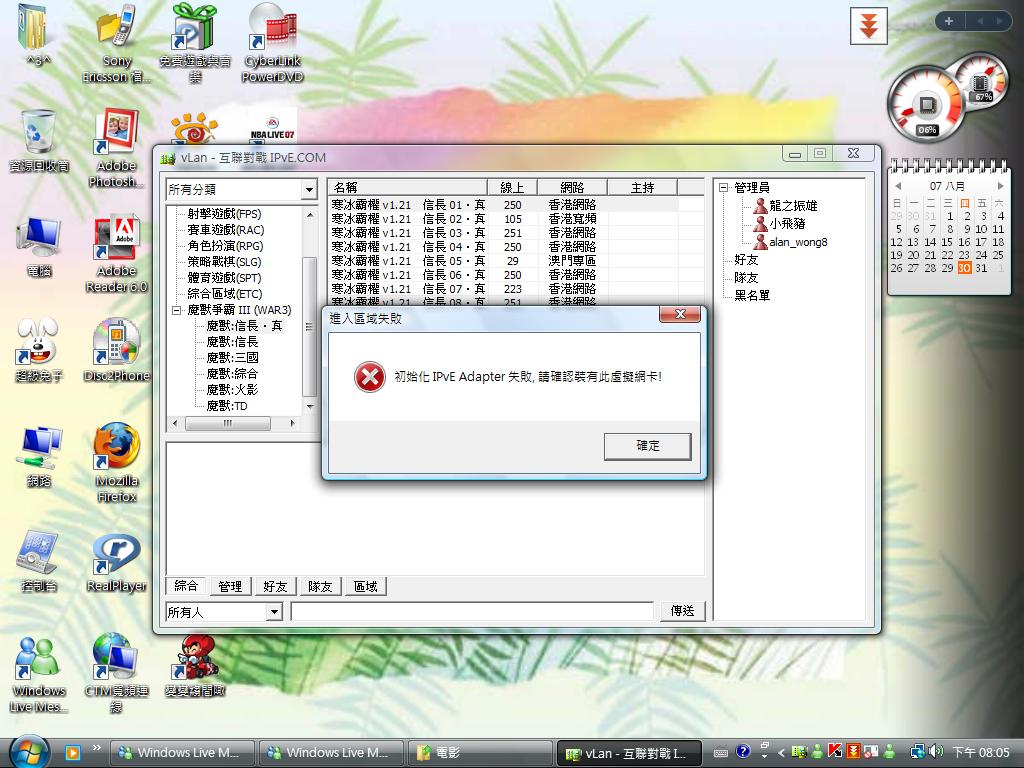The height and width of the screenshot is (768, 1024).
Task: Click 確定 to dismiss the error dialog
Action: click(647, 447)
